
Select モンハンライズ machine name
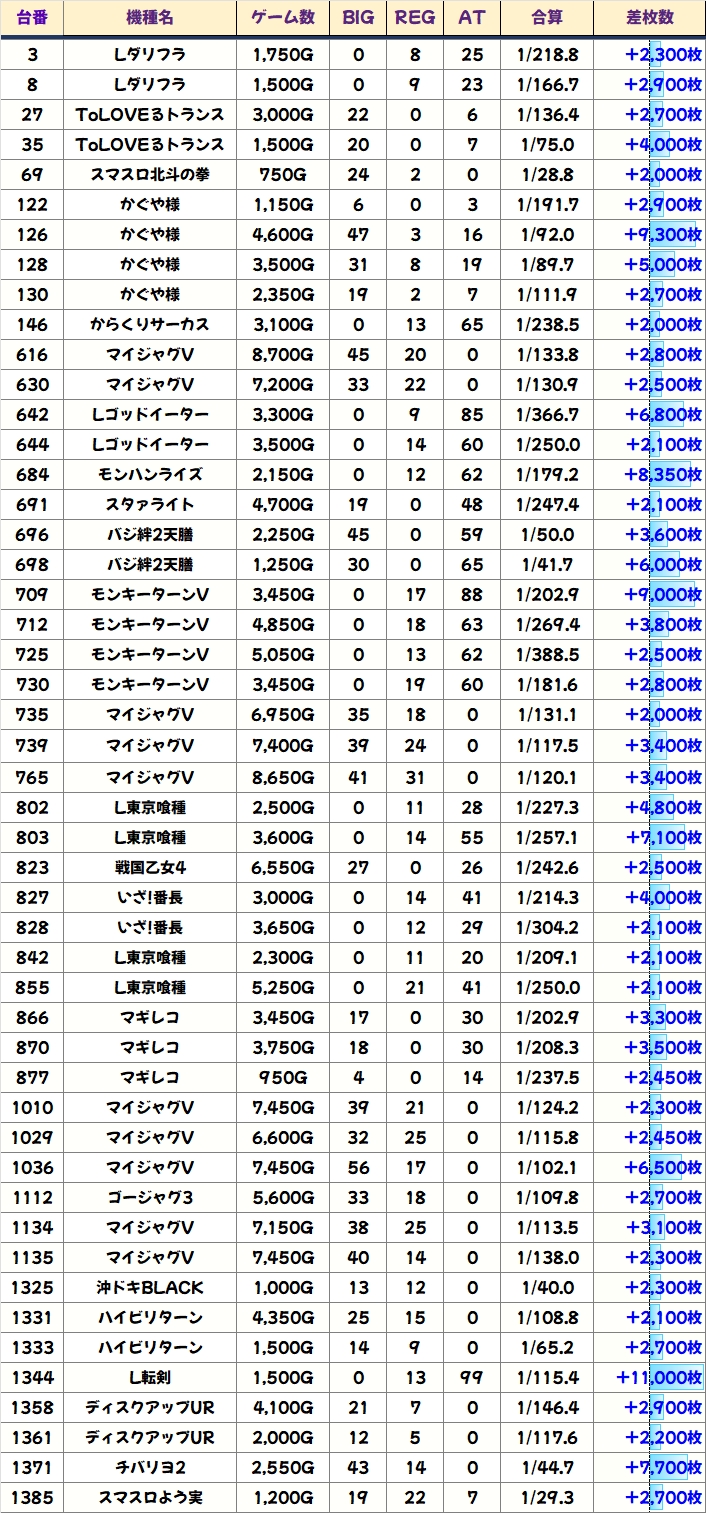(150, 475)
